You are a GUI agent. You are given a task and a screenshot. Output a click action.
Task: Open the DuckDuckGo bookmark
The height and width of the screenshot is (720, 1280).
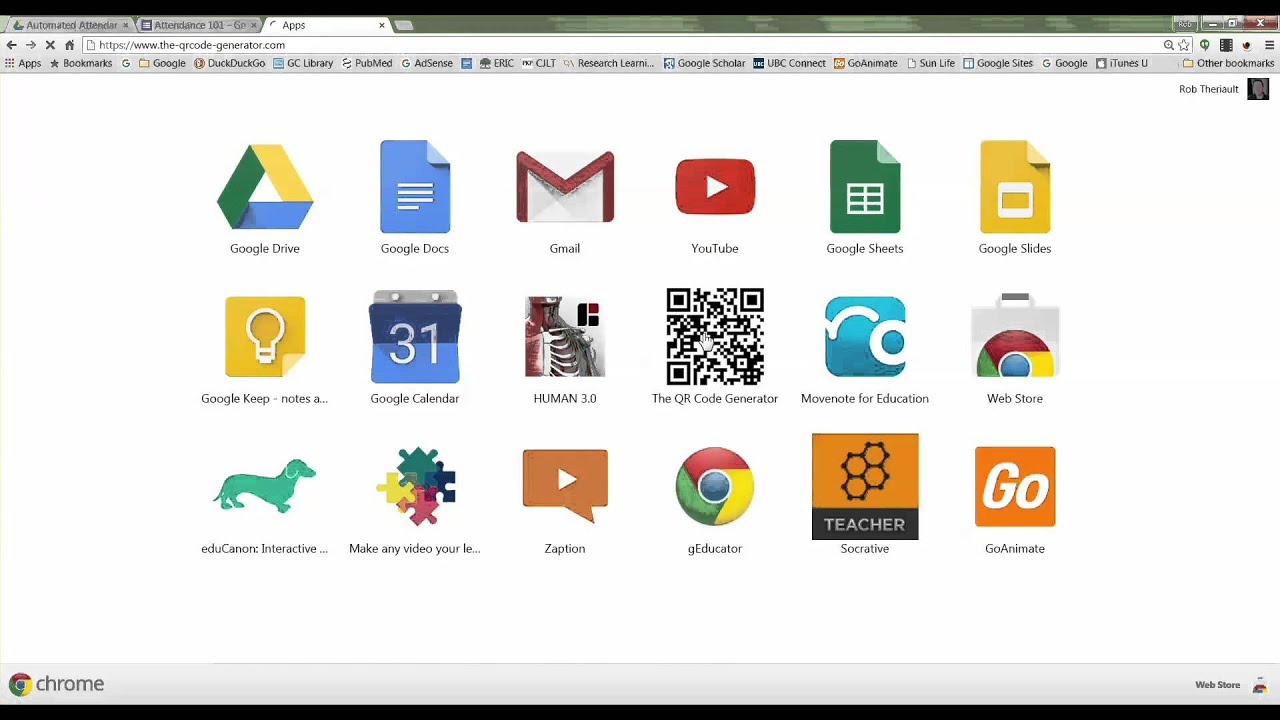tap(229, 63)
